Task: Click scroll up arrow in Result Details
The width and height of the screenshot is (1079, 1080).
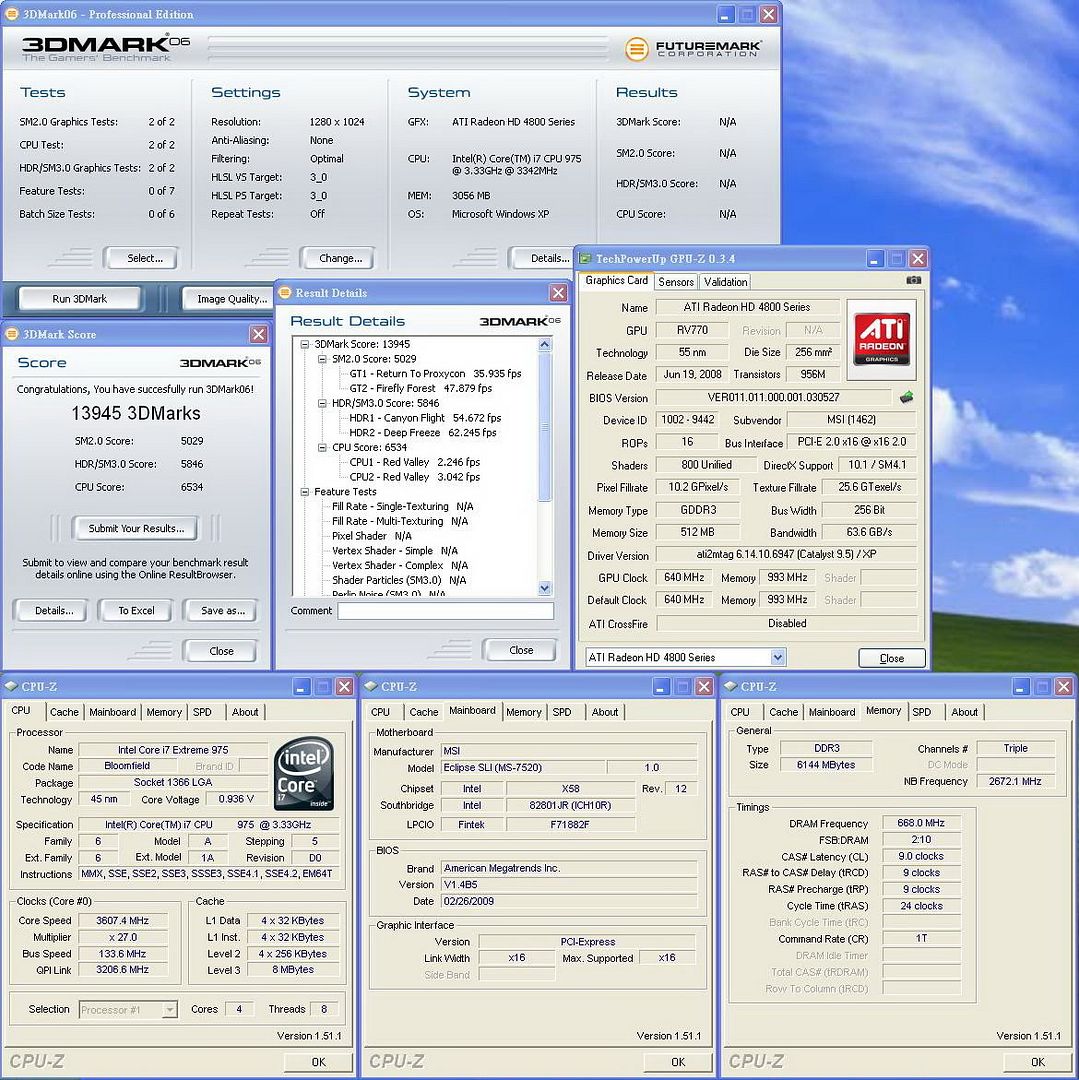Action: pyautogui.click(x=545, y=344)
